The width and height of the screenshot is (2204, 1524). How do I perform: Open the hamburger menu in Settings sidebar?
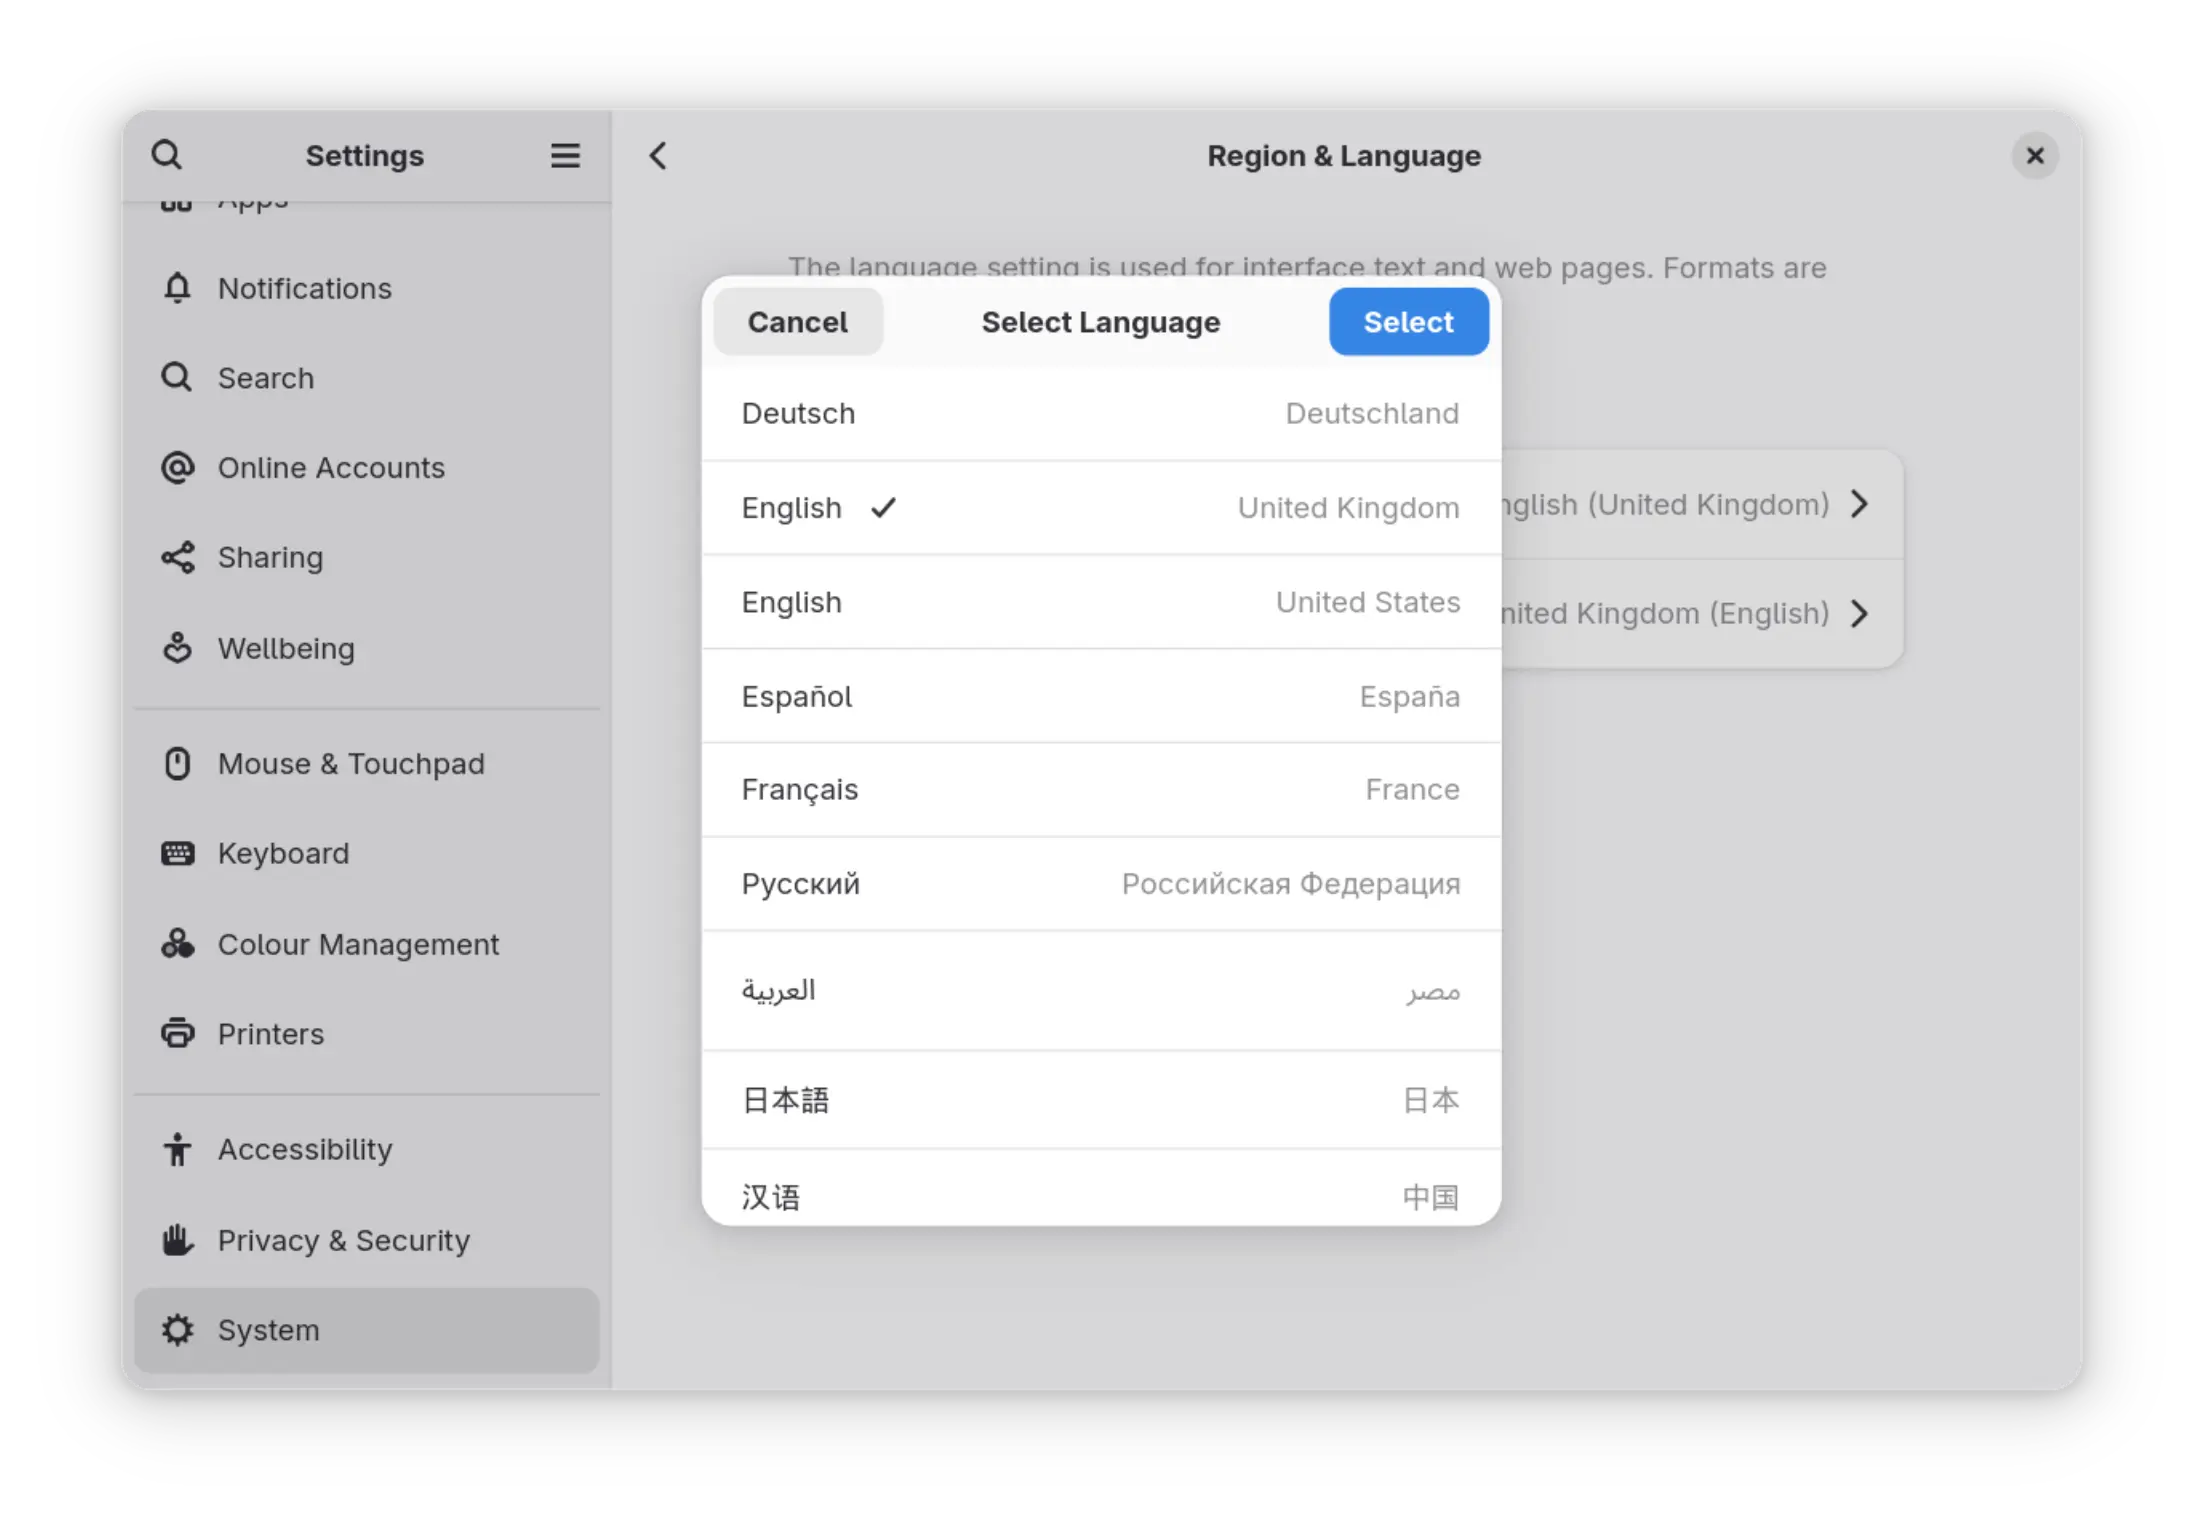pos(565,155)
